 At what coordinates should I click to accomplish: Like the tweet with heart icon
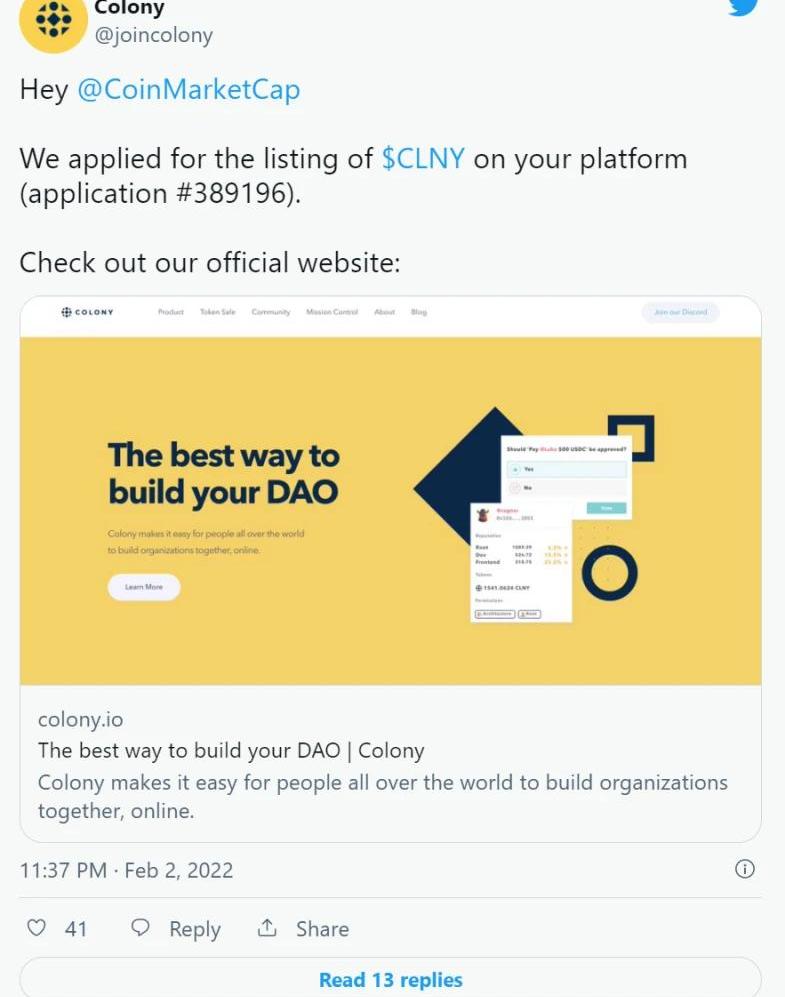point(37,928)
